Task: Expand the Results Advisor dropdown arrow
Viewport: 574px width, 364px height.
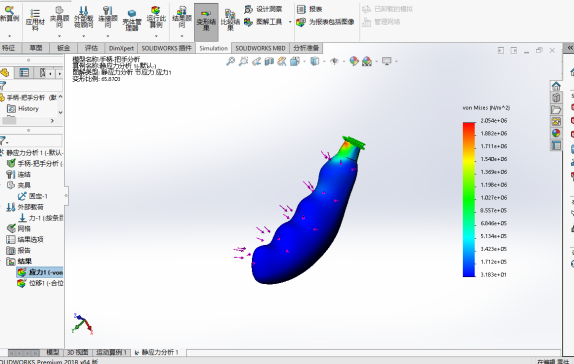Action: click(x=182, y=36)
